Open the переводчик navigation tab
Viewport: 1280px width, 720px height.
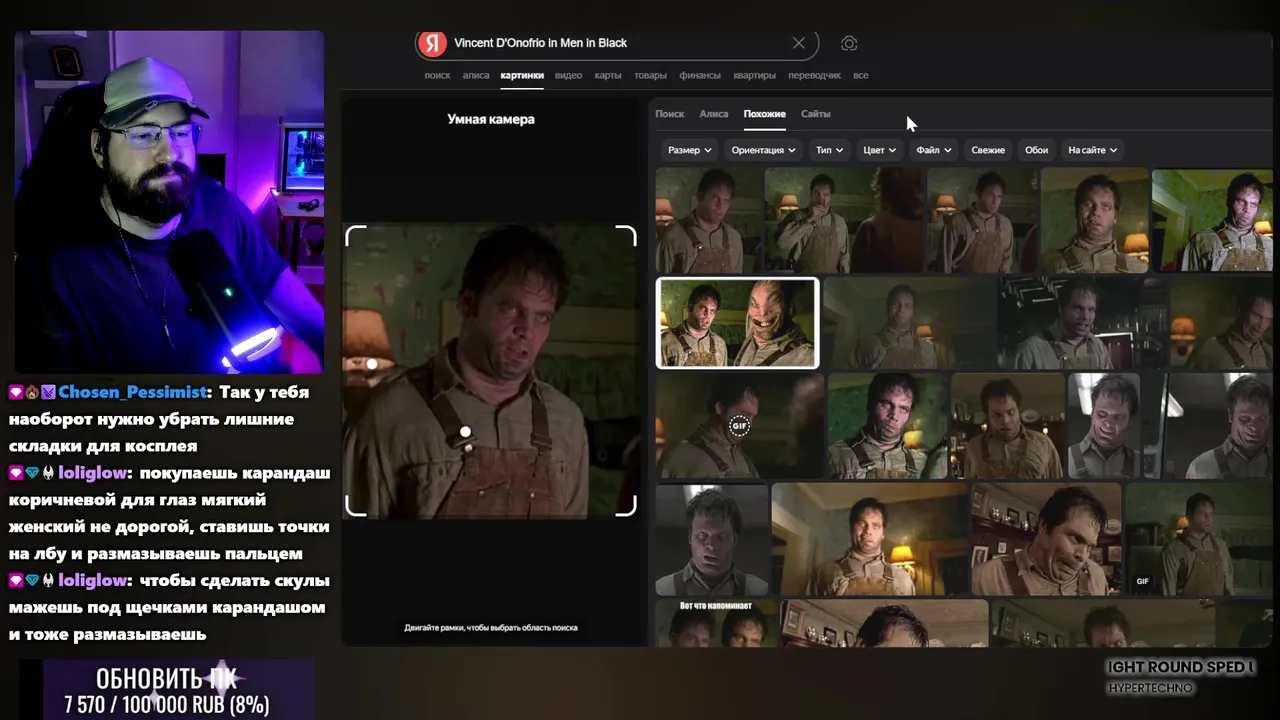coord(814,75)
